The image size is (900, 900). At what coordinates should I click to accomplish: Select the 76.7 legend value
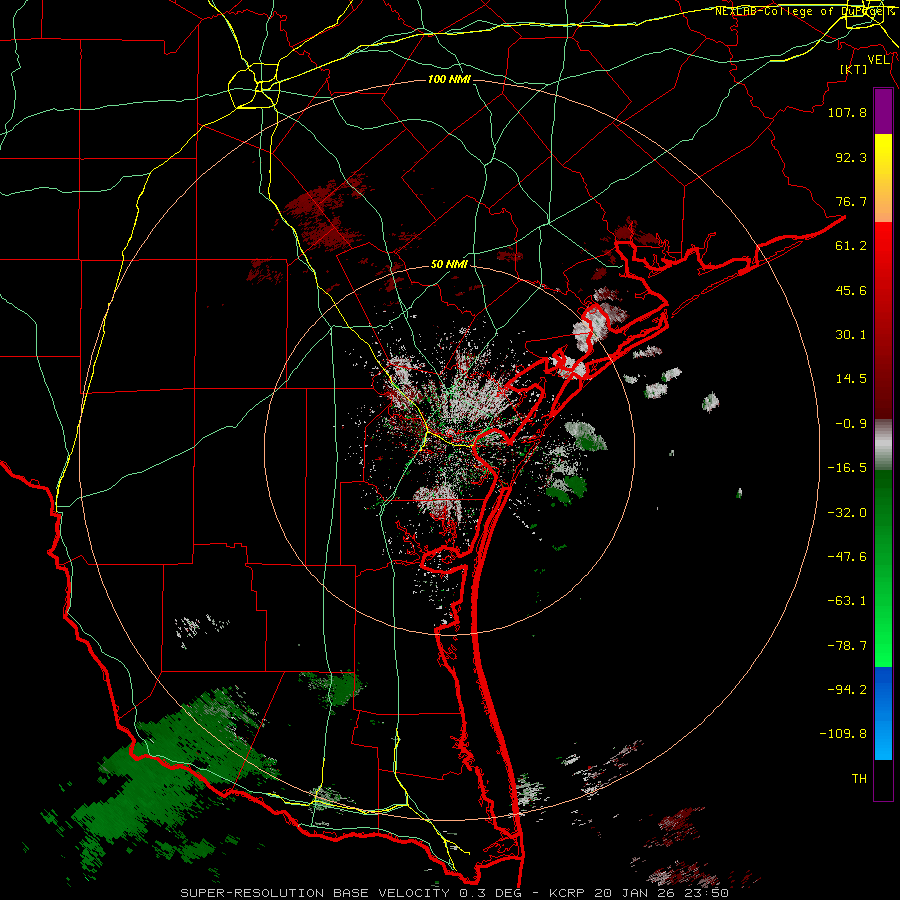tap(851, 201)
